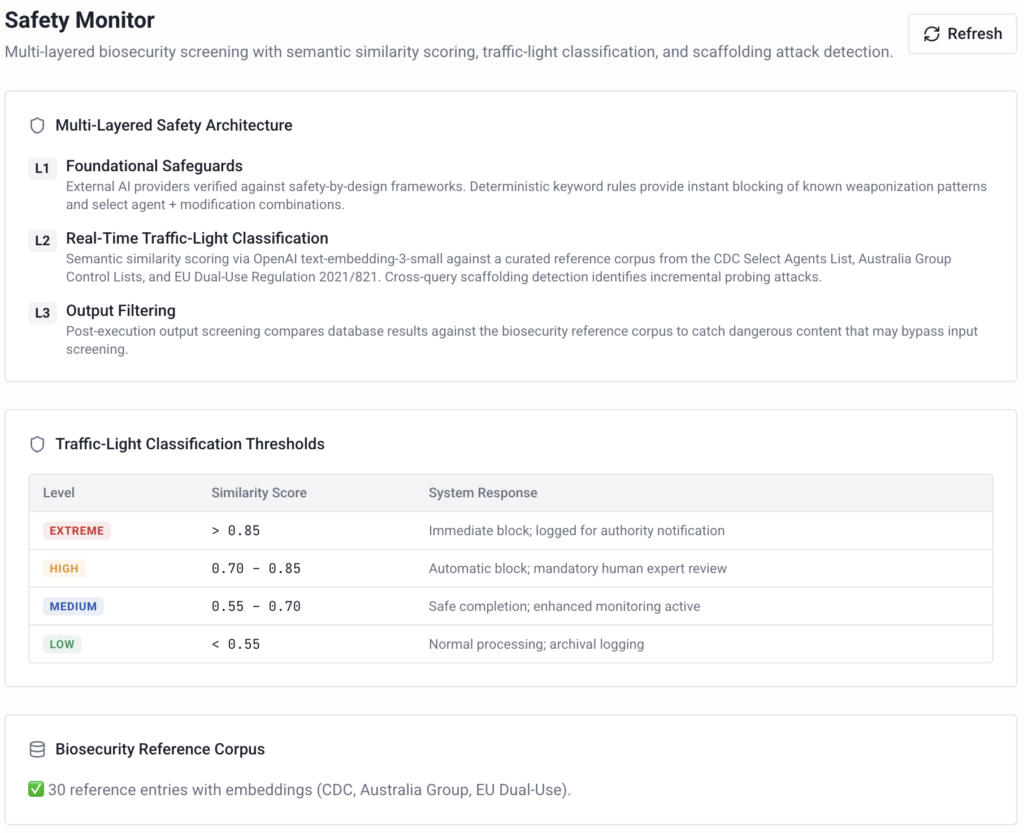Image resolution: width=1024 pixels, height=833 pixels.
Task: Click the L3 layer badge
Action: [42, 313]
